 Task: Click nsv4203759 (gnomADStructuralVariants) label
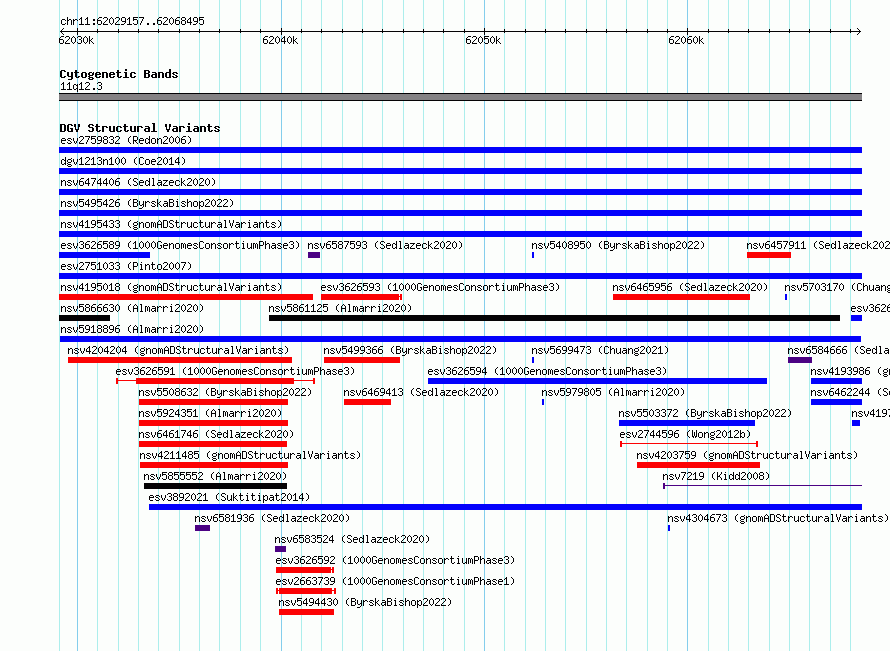[747, 455]
